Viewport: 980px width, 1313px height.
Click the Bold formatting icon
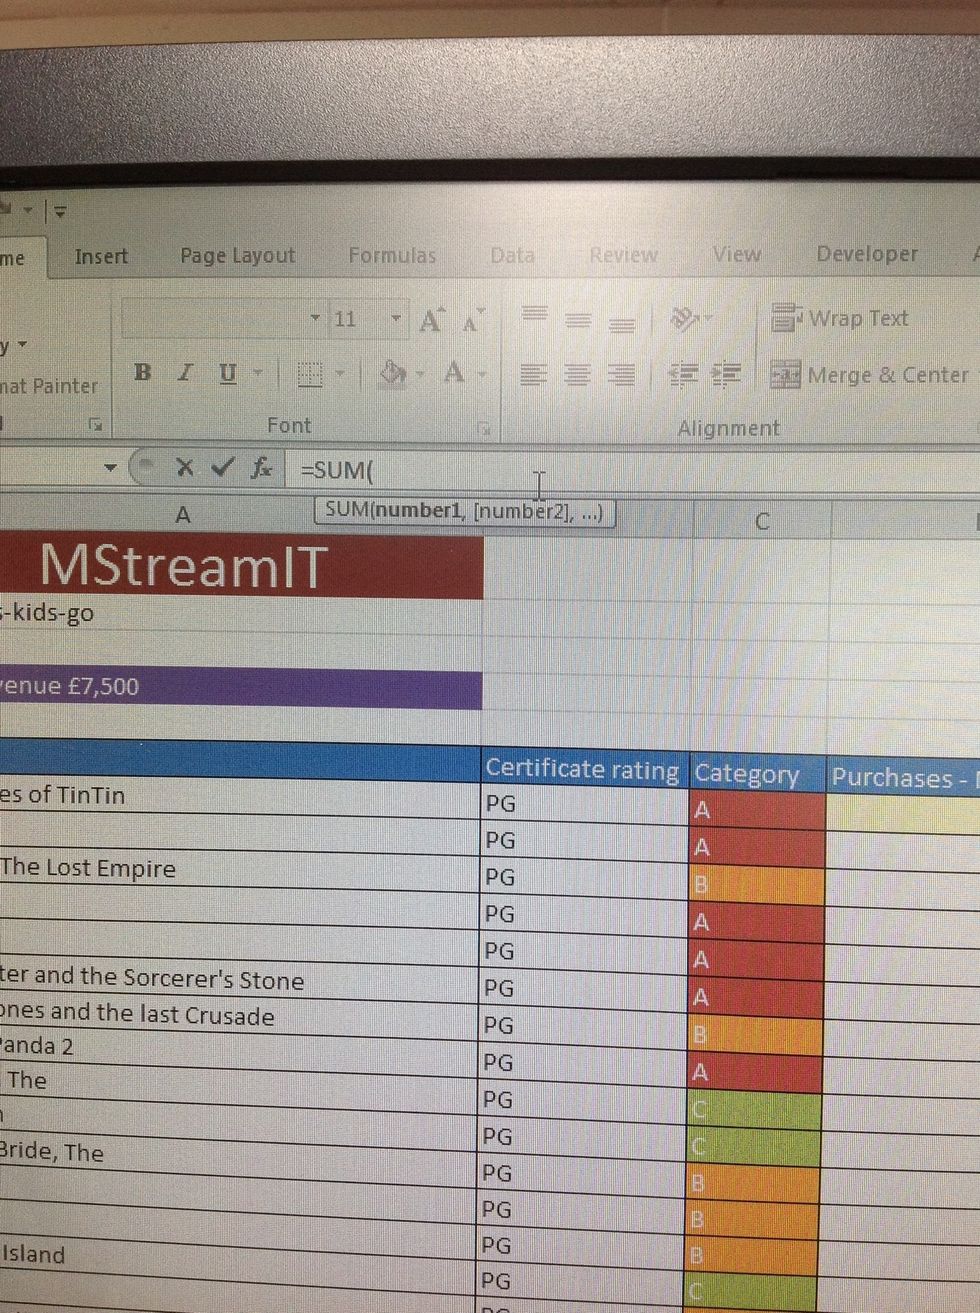[x=143, y=373]
